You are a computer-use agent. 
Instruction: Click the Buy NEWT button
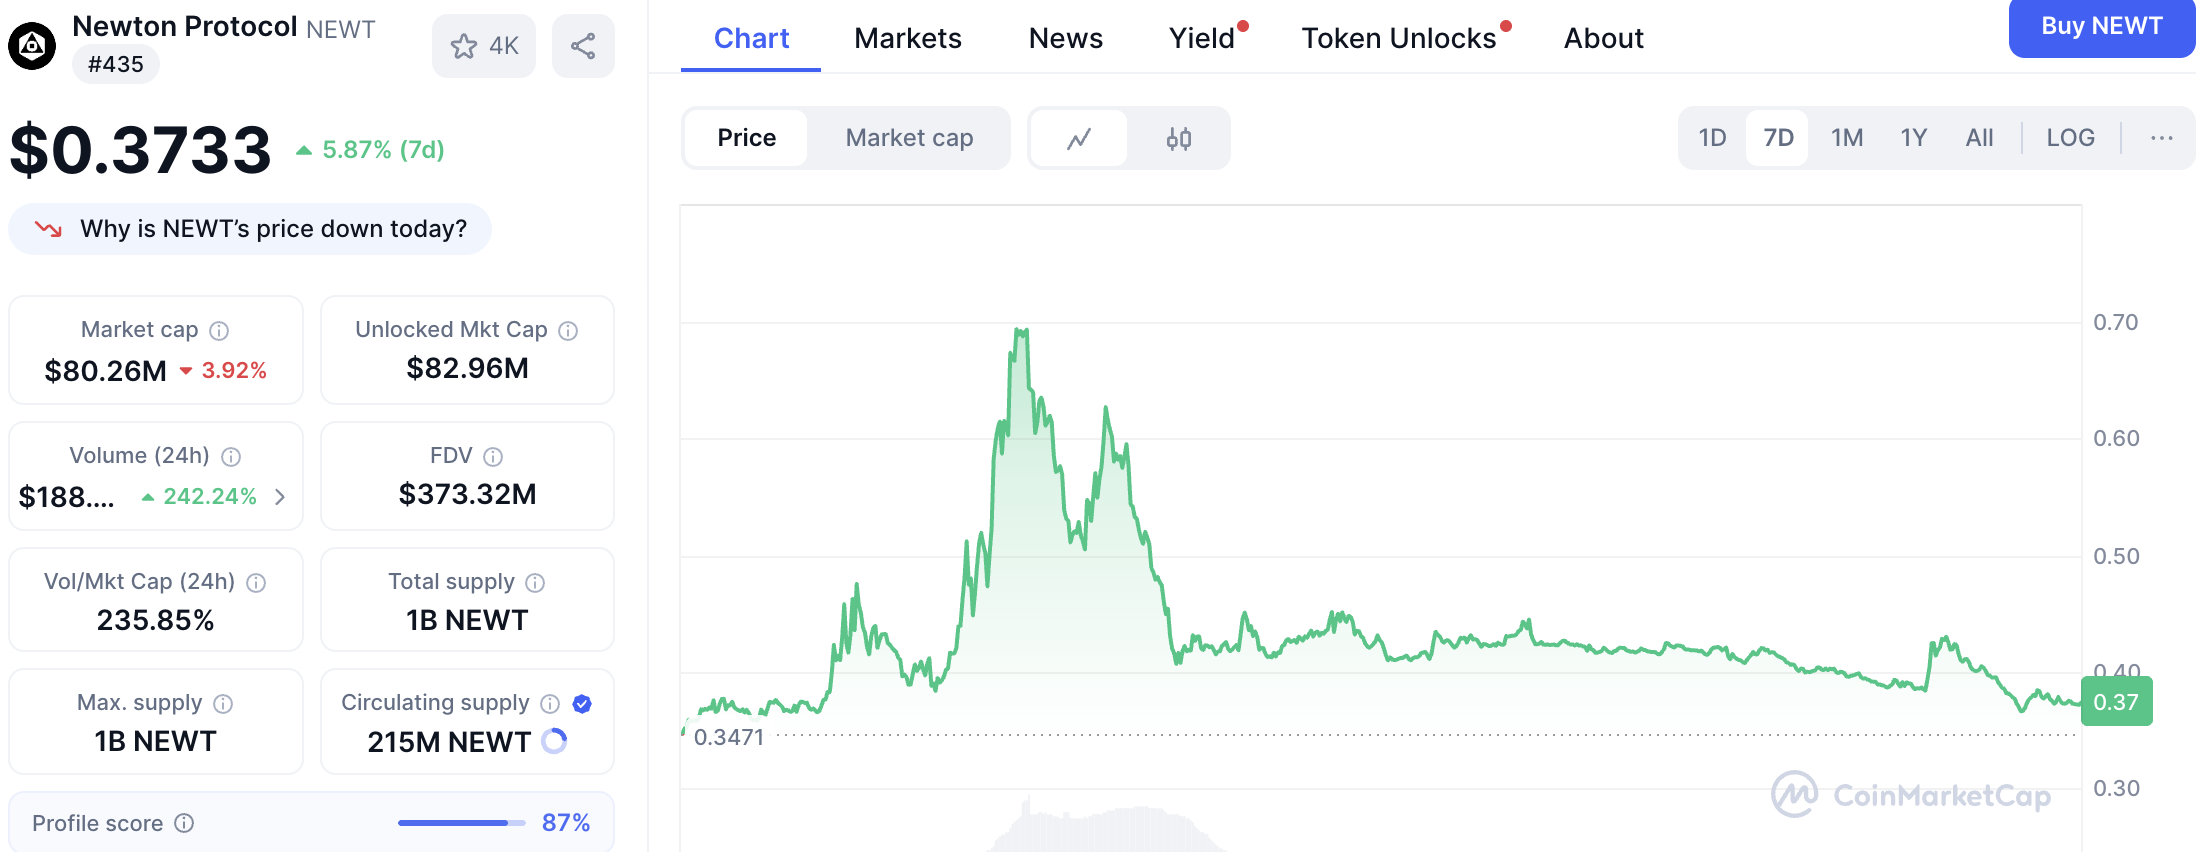2101,27
